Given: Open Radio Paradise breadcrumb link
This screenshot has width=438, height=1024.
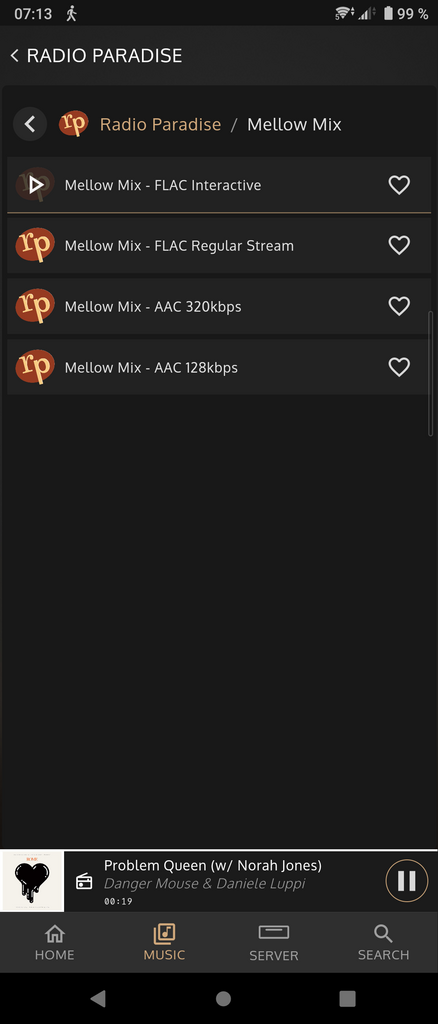Looking at the screenshot, I should tap(160, 124).
